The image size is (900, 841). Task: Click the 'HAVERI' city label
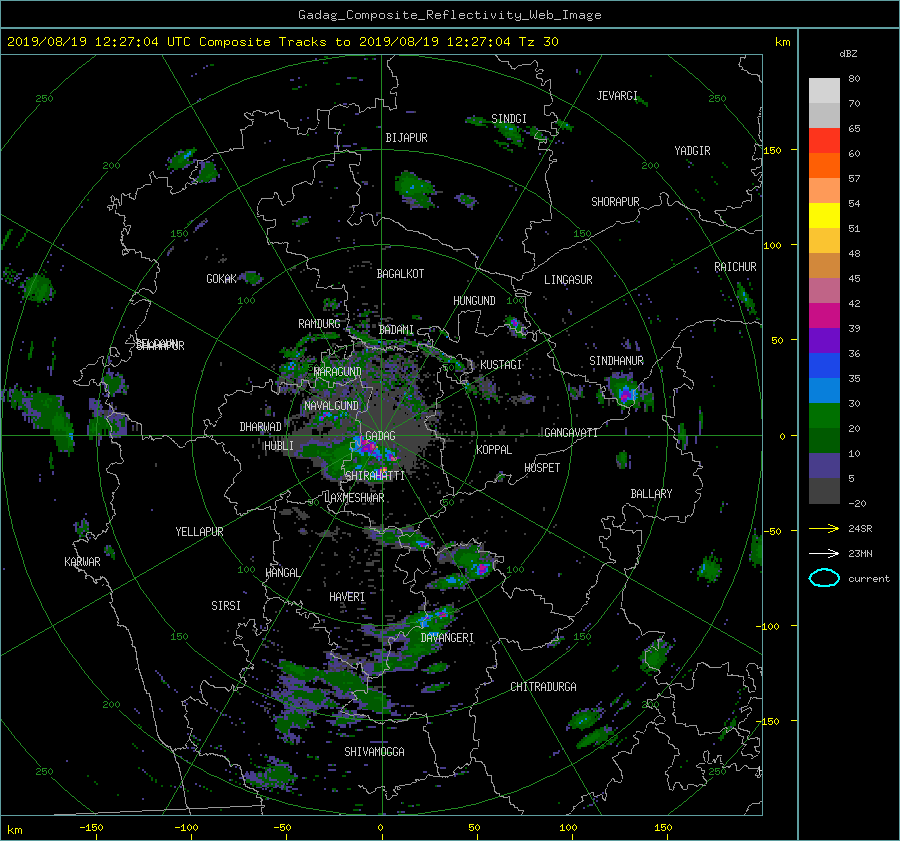pyautogui.click(x=347, y=597)
